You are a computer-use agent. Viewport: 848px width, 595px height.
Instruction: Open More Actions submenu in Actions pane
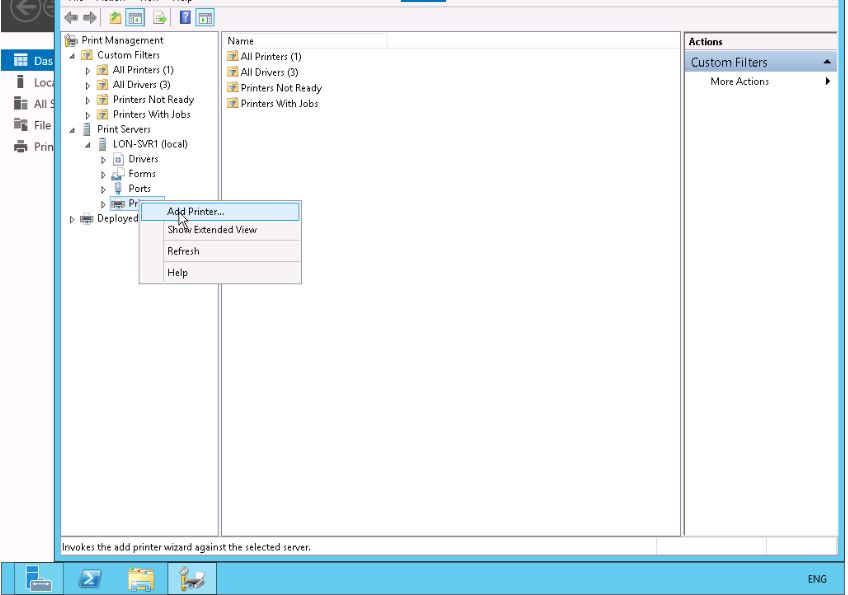[760, 81]
